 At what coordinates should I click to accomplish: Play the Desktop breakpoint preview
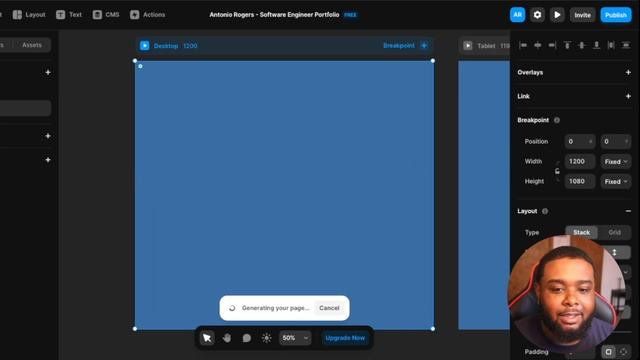click(x=144, y=46)
